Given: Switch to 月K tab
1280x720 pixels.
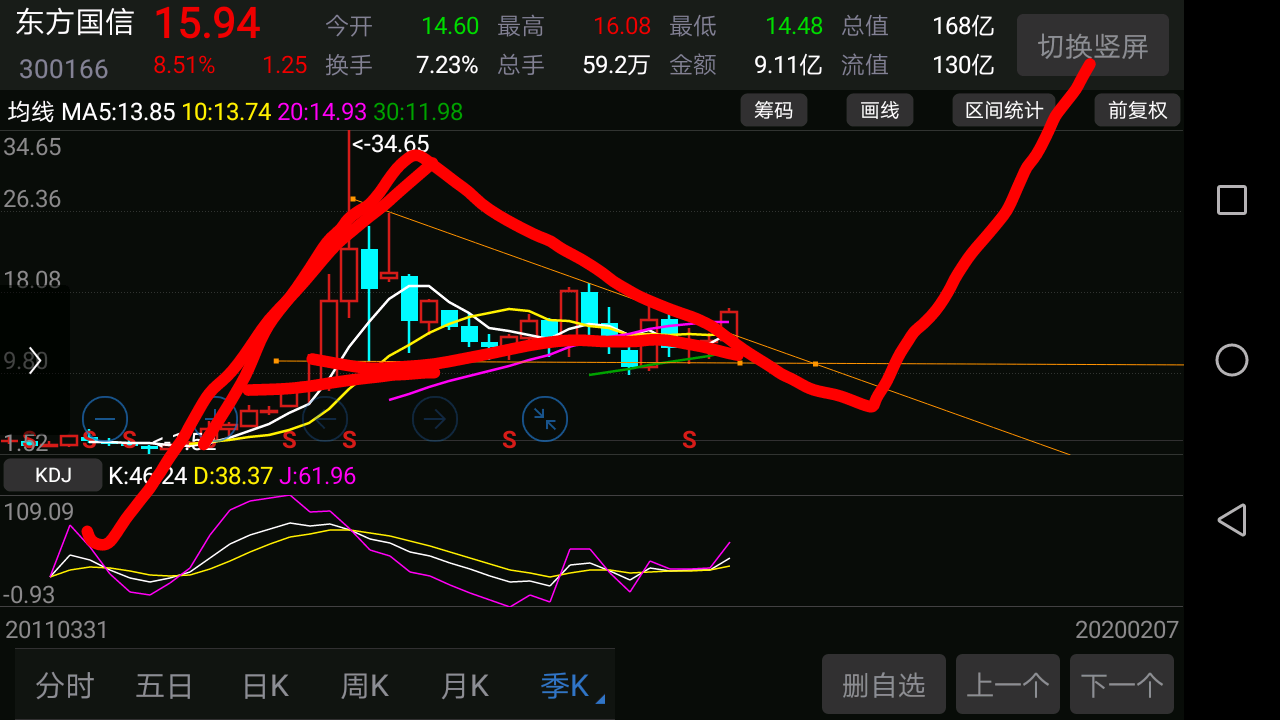Looking at the screenshot, I should [465, 686].
